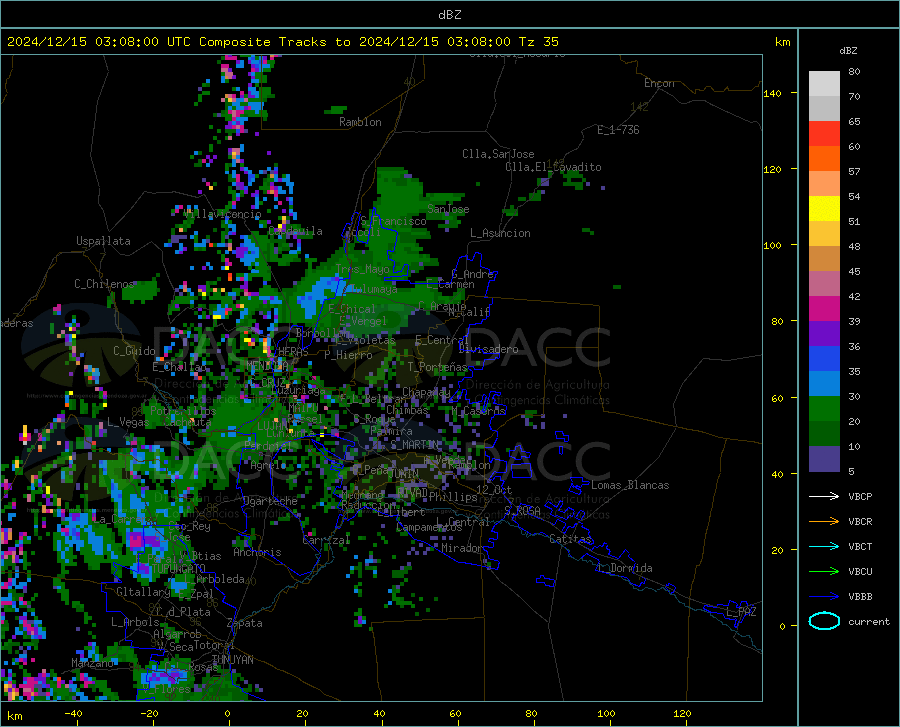Image resolution: width=900 pixels, height=727 pixels.
Task: Select the bright green 20-30 dBZ swatch
Action: [824, 409]
